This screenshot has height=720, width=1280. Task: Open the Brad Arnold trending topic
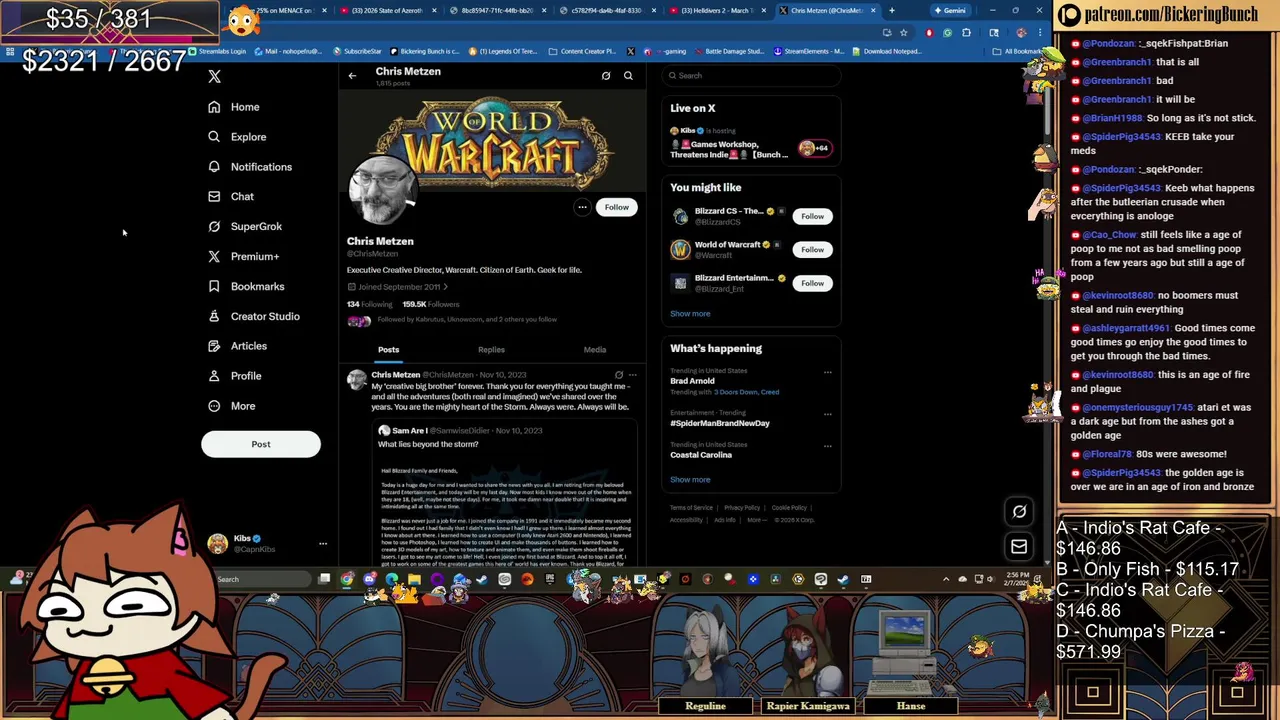pyautogui.click(x=692, y=381)
